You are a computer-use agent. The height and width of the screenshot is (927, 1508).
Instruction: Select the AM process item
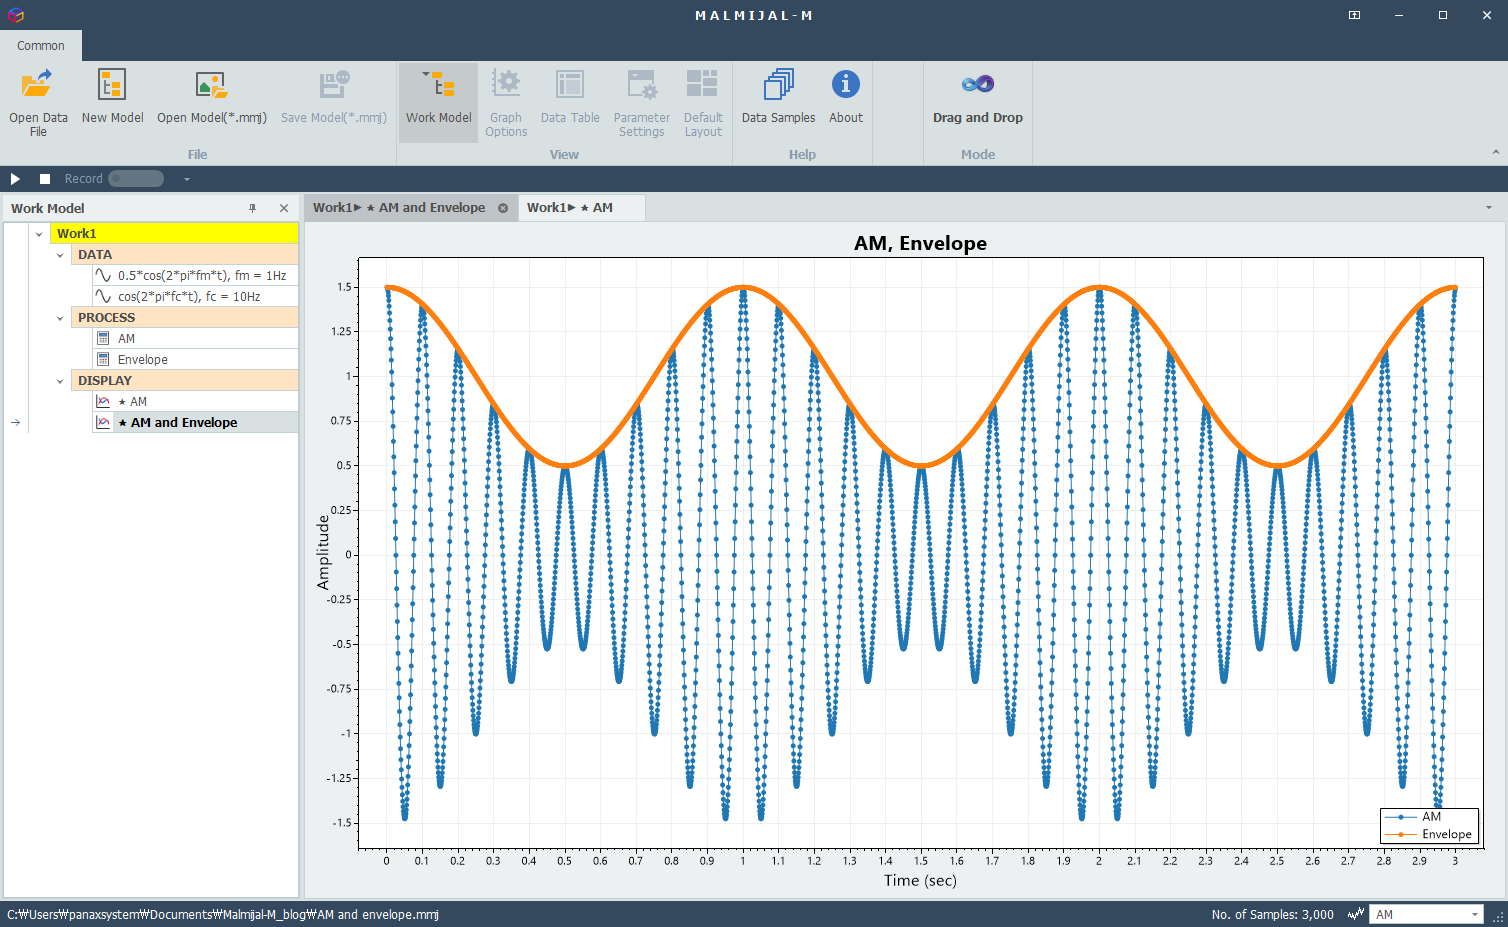tap(195, 338)
